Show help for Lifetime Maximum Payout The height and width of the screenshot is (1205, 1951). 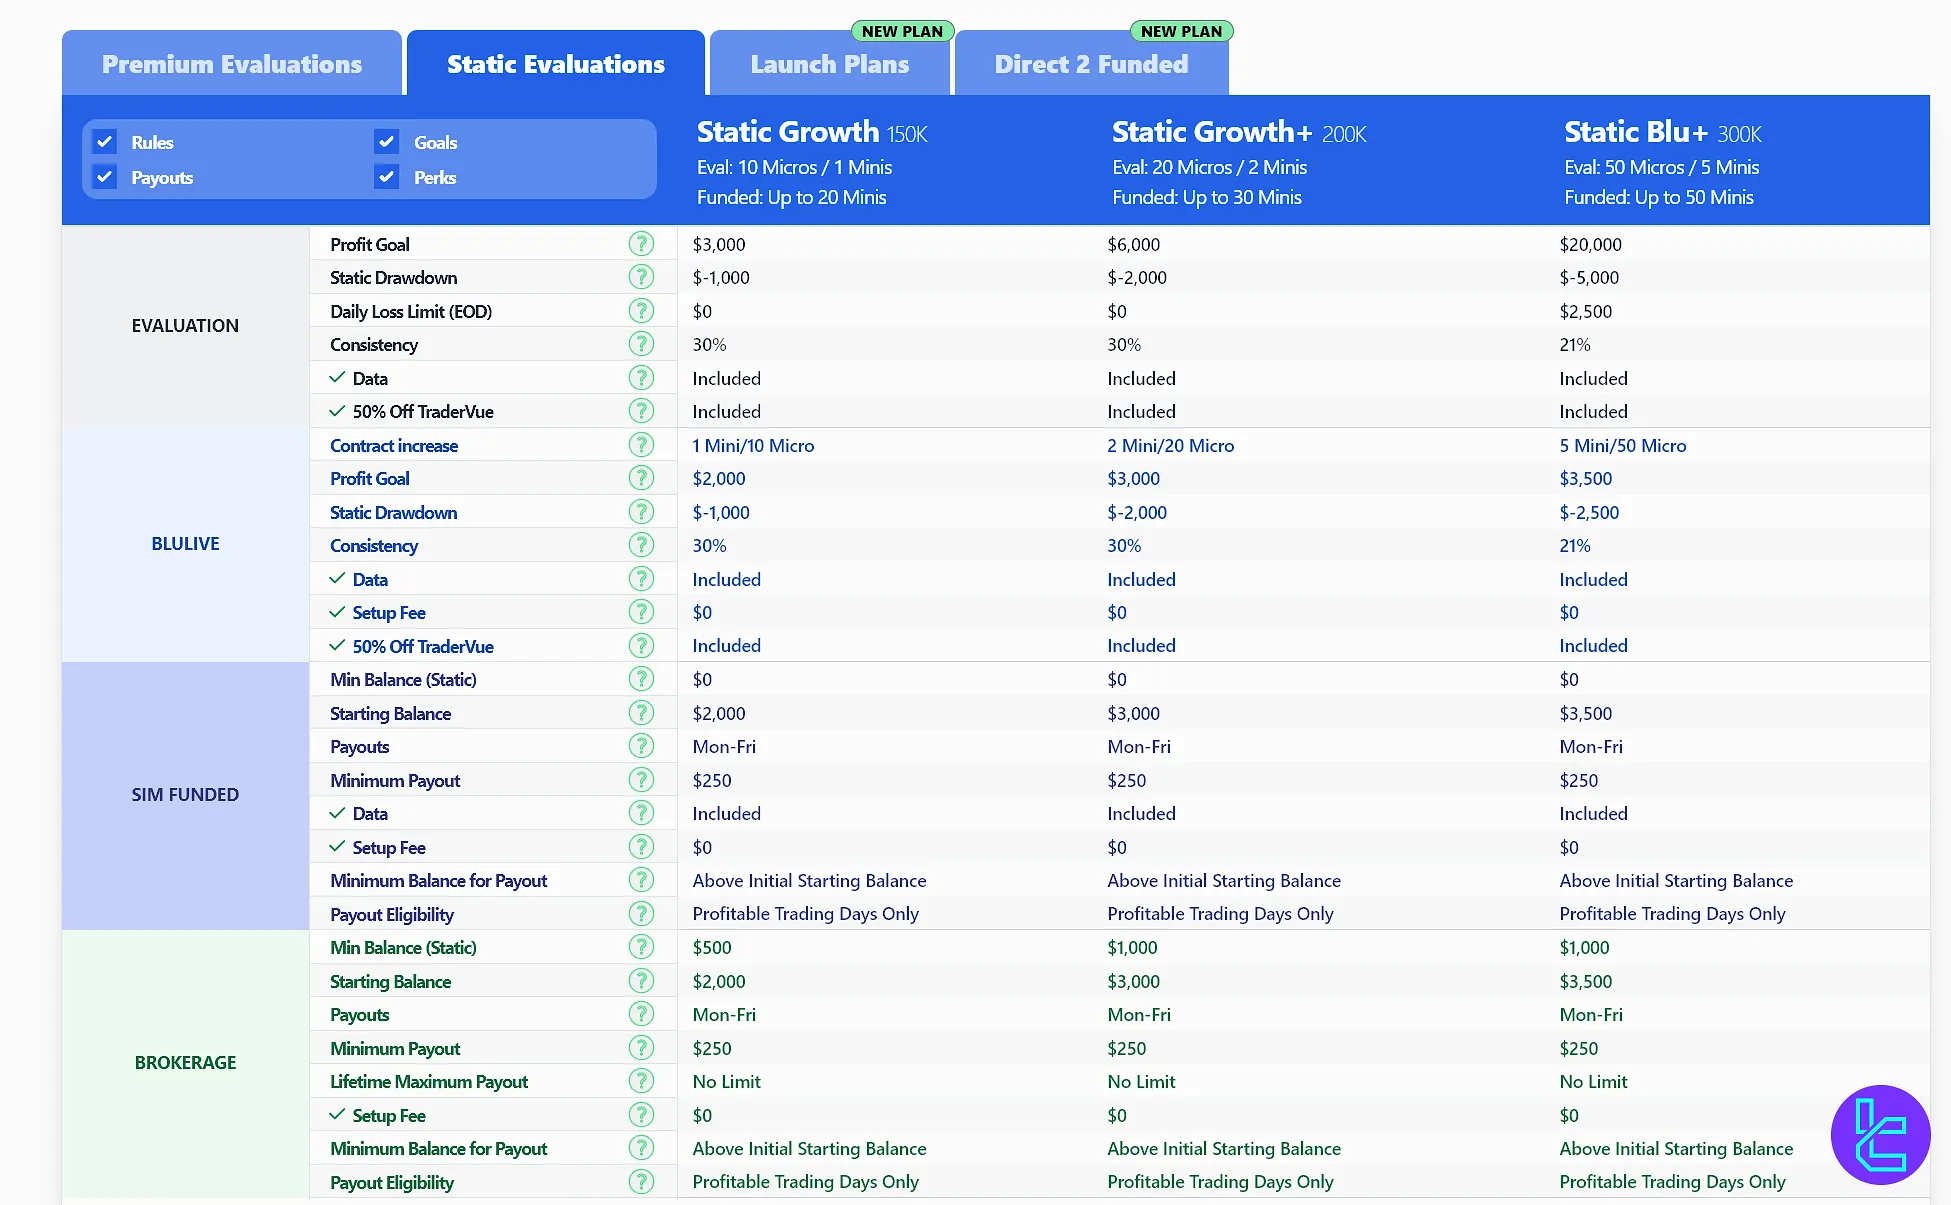[x=641, y=1081]
